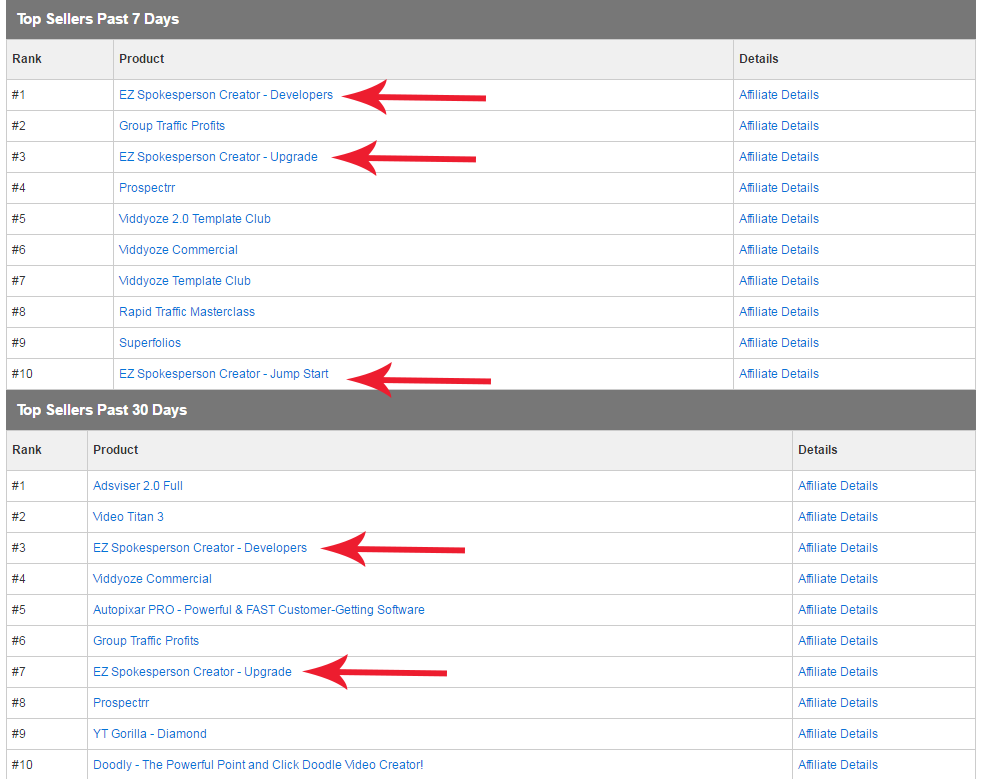View Affiliate Details for 7-day #1 EZ Spokesperson Developers
Viewport: 981px width, 779px height.
coord(779,94)
